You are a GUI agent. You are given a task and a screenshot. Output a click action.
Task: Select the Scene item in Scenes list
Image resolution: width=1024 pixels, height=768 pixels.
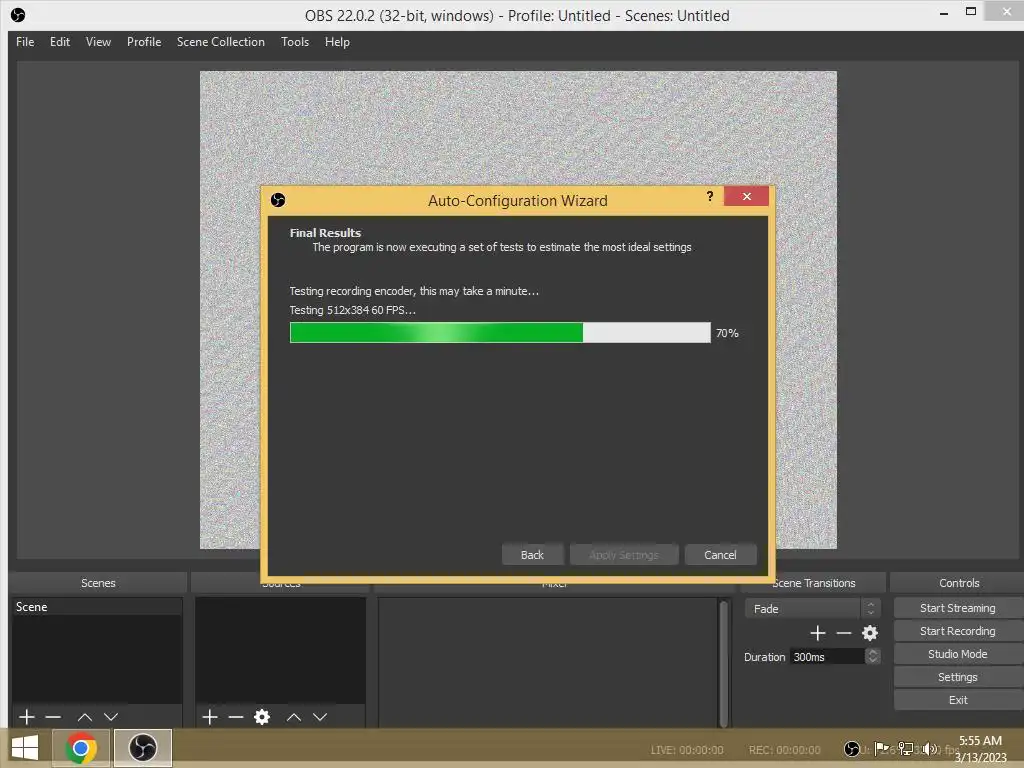(97, 607)
